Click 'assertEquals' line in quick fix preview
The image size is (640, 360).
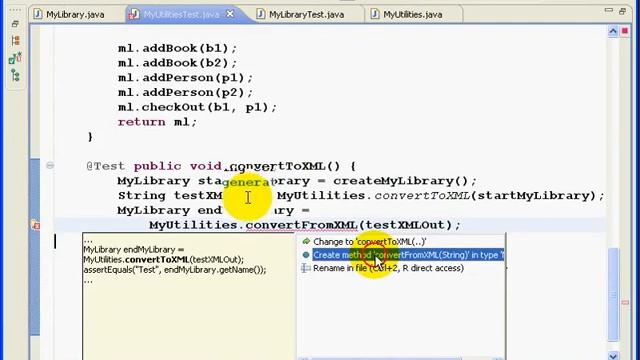[x=175, y=270]
